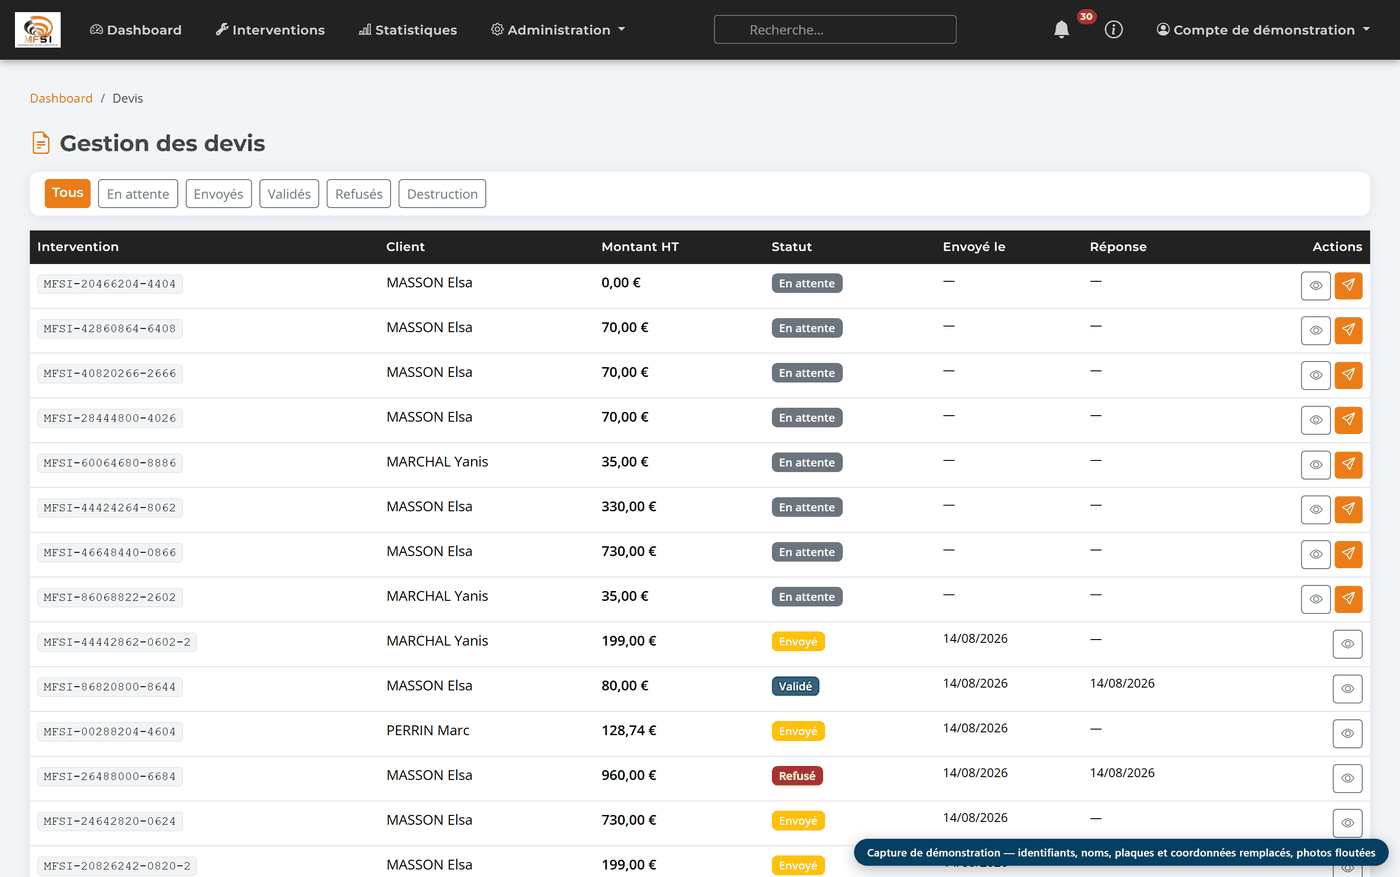Click intervention code MFSI-20466204-4404
Viewport: 1400px width, 877px height.
click(x=110, y=284)
